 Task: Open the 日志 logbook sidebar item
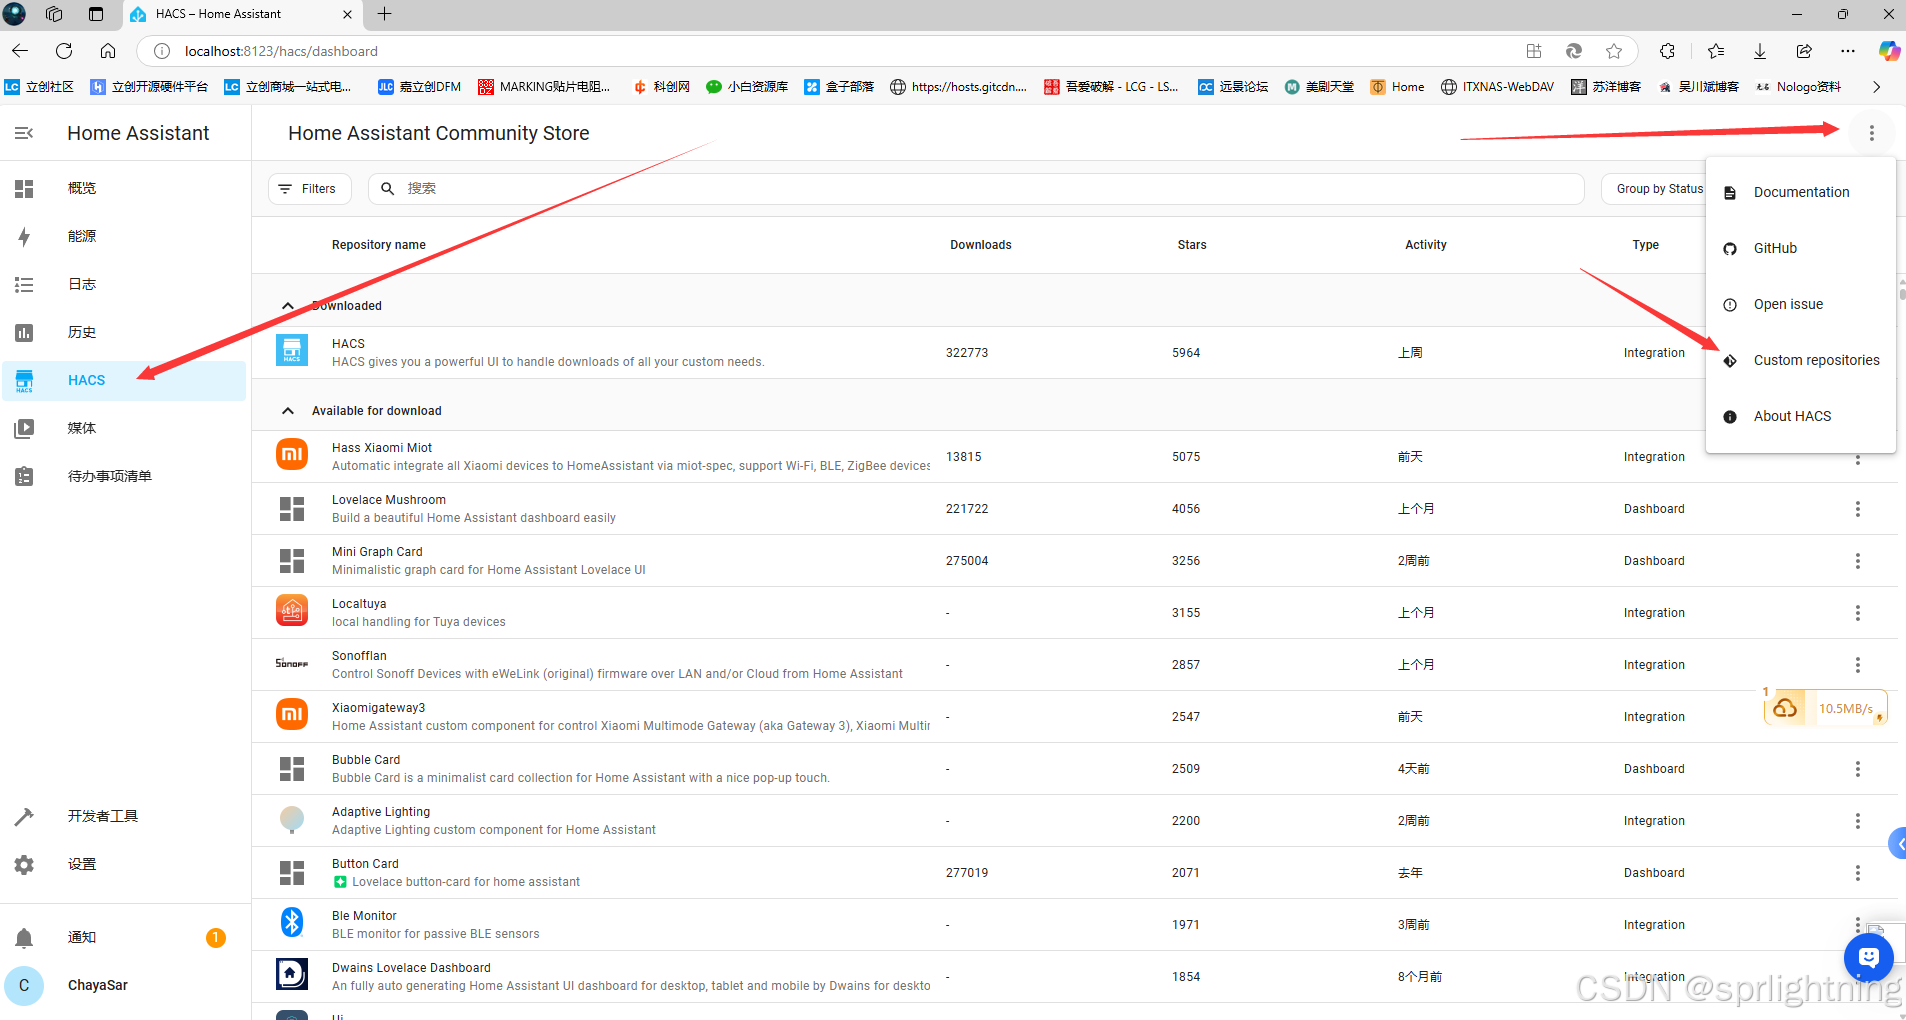click(124, 284)
